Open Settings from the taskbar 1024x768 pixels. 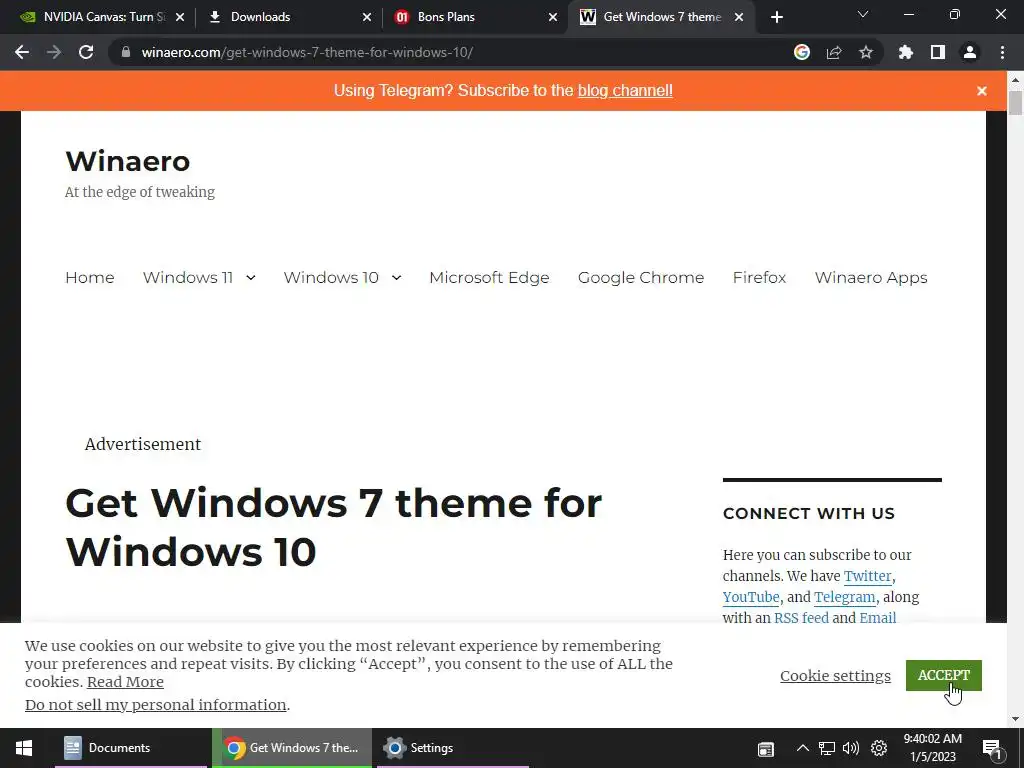tap(453, 748)
